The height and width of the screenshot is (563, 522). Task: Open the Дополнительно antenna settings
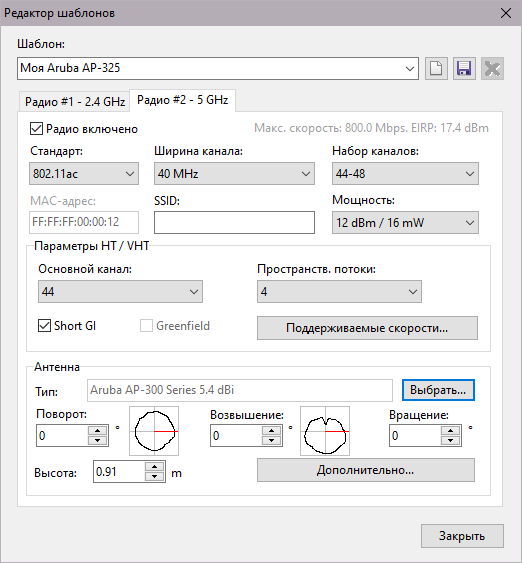[366, 470]
